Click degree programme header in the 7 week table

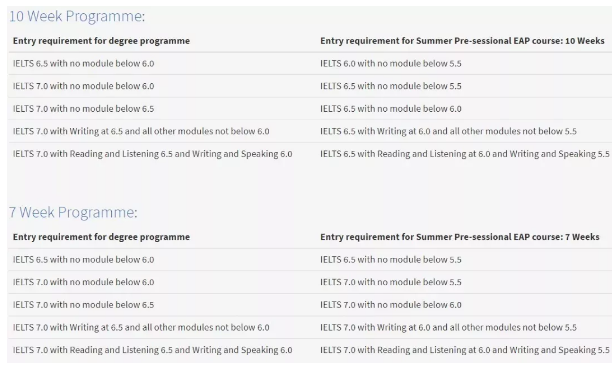[101, 237]
